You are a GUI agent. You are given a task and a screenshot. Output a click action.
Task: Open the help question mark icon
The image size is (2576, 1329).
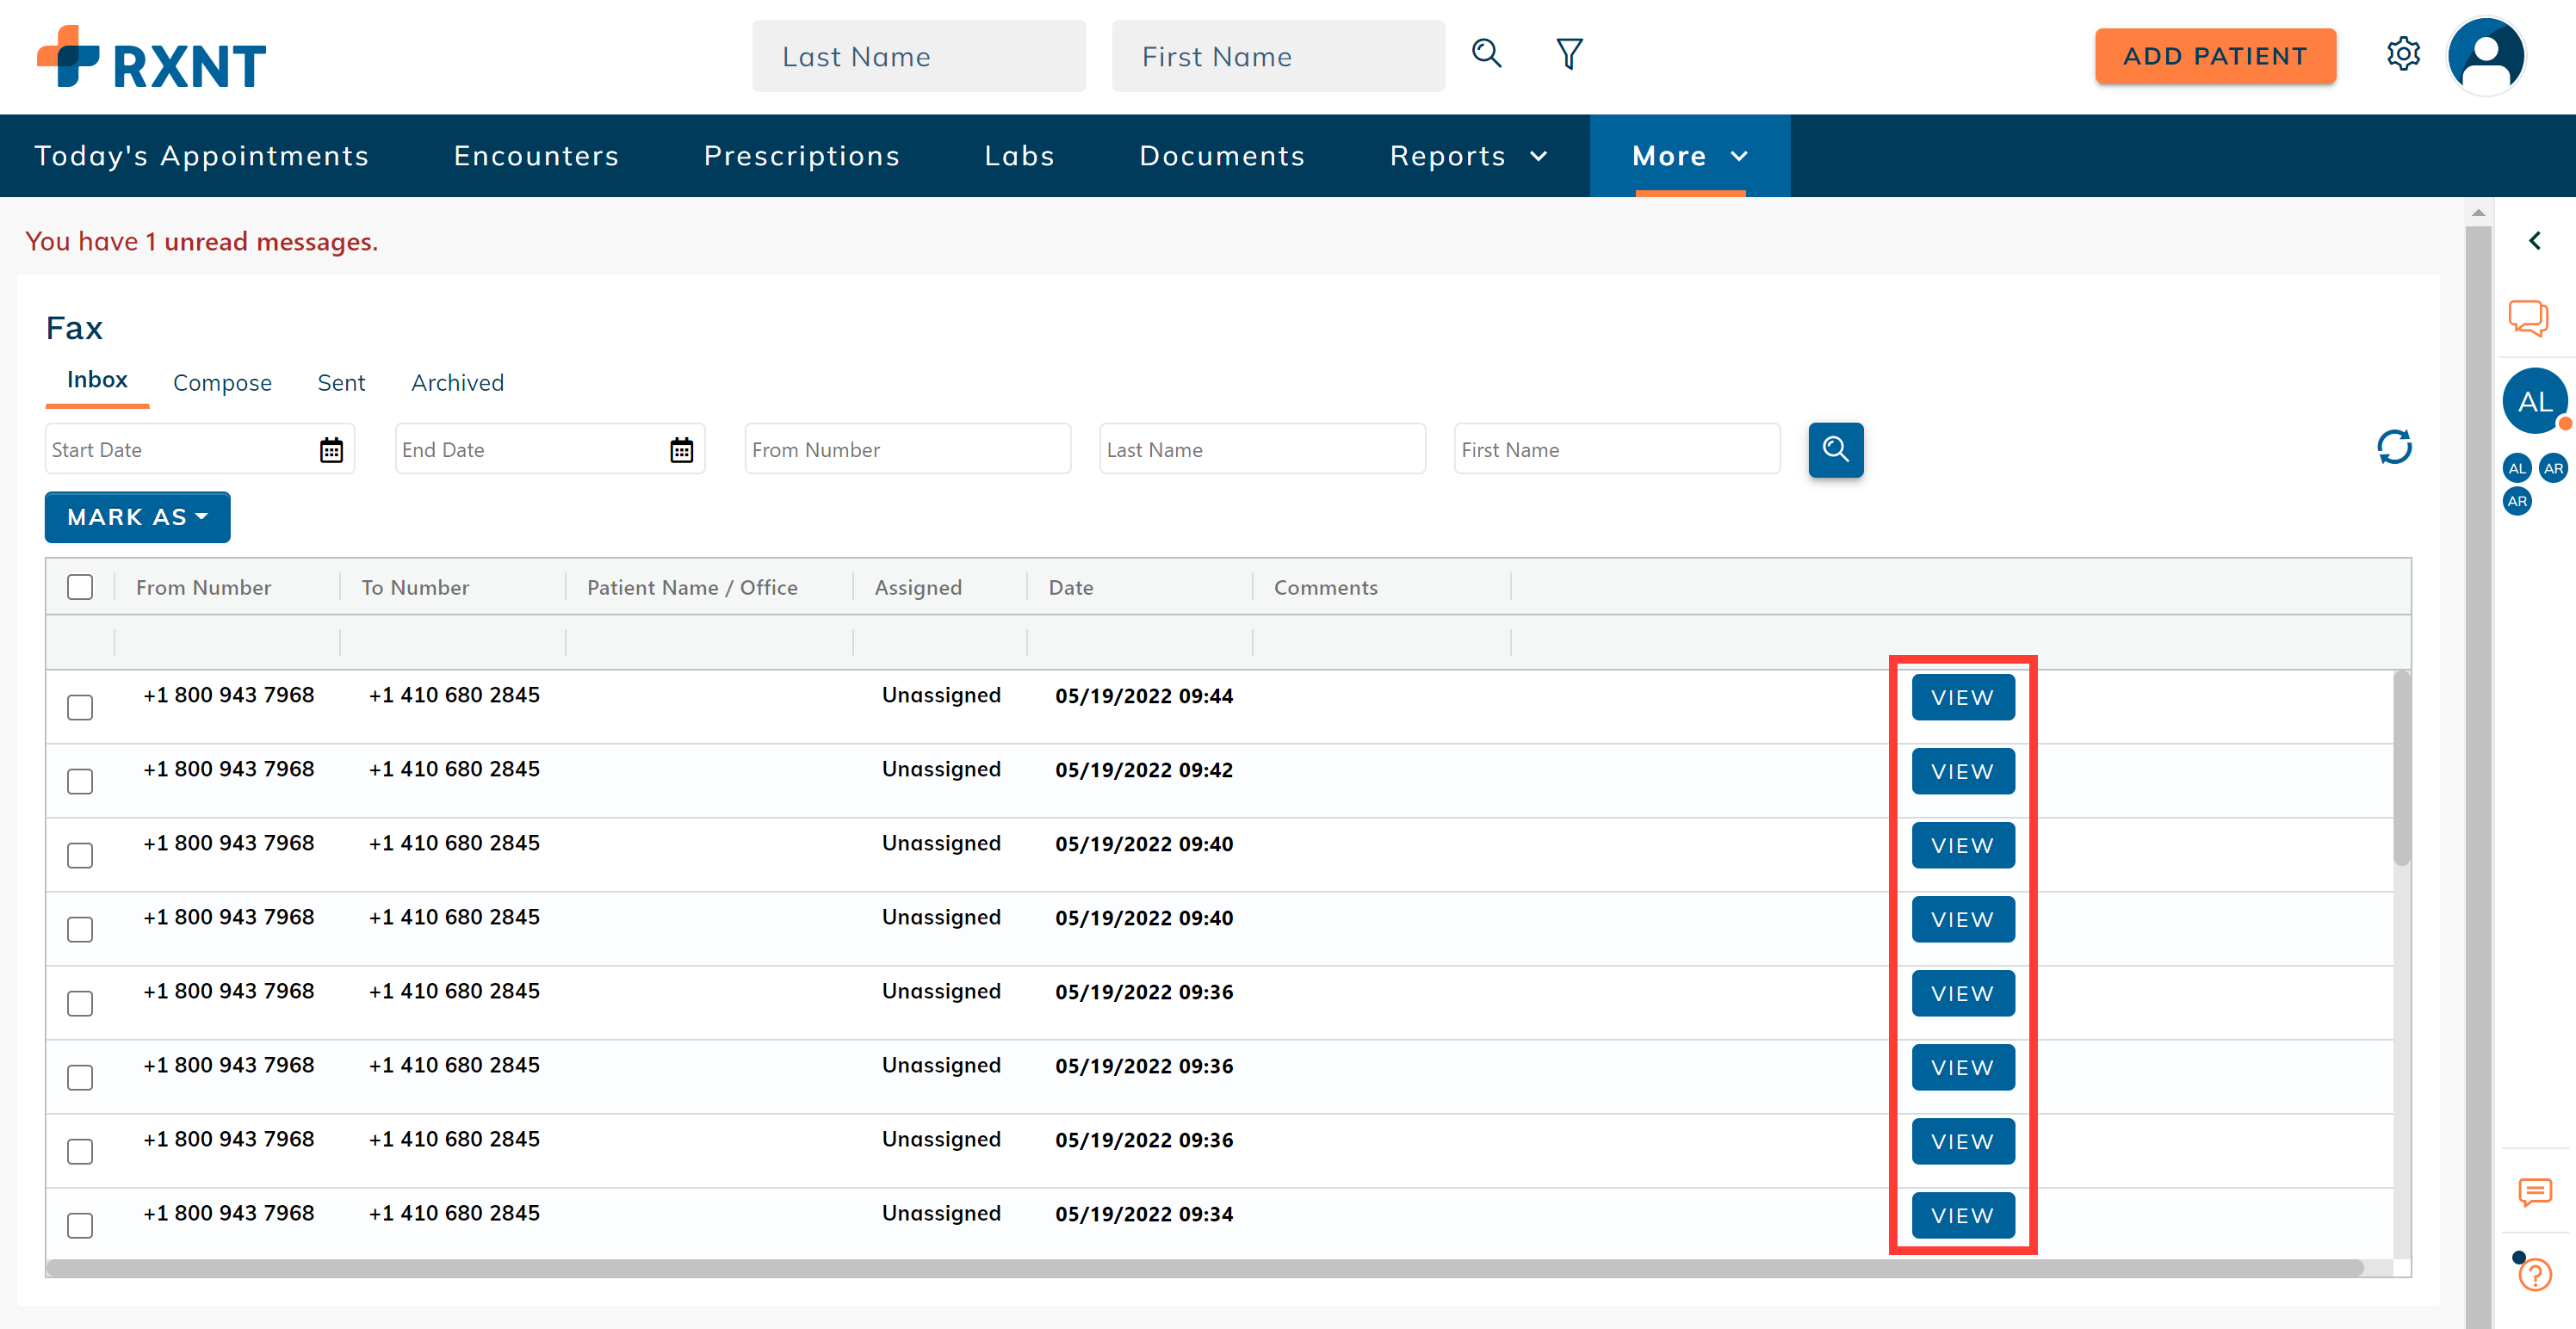[2535, 1274]
